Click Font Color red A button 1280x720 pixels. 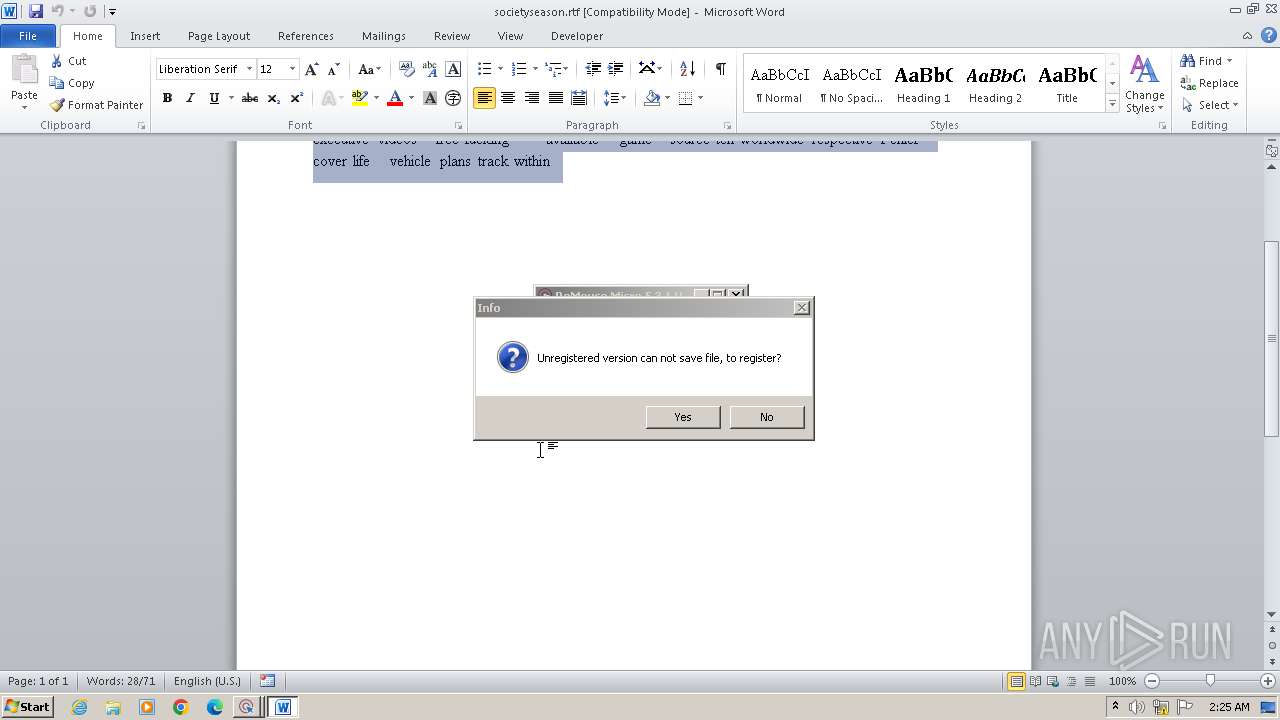[395, 98]
